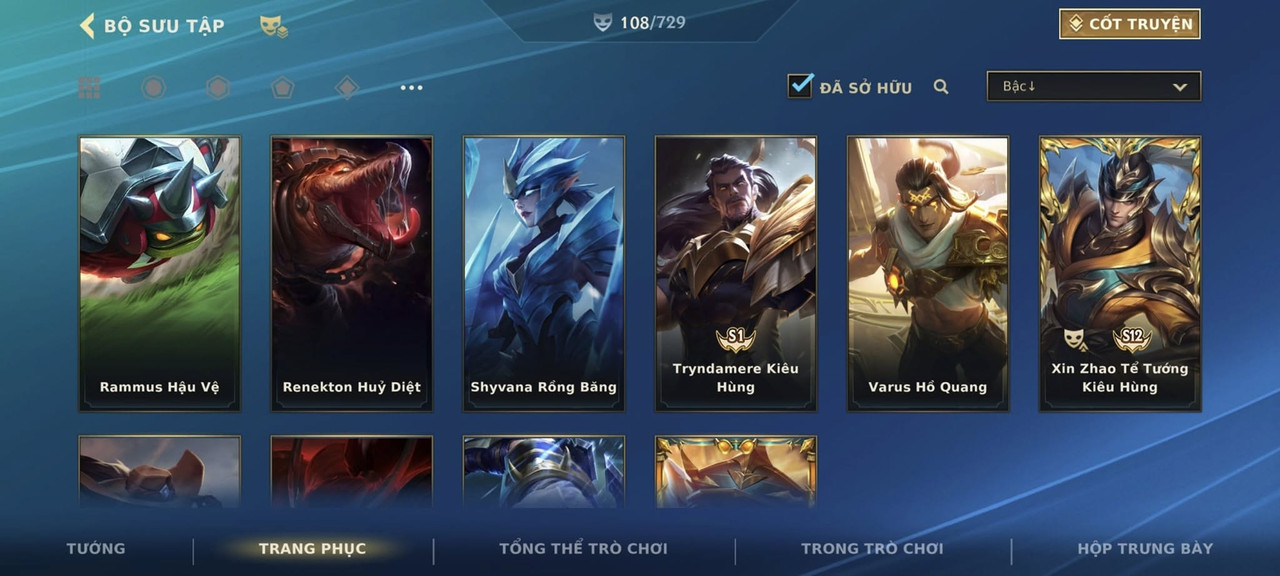Go back using the Bộ Sưu Tập arrow
Screen dimensions: 1280x576
click(x=87, y=26)
